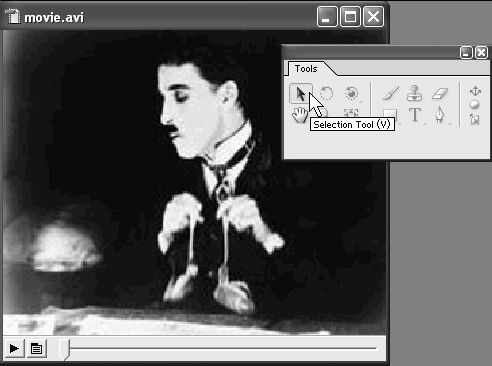The width and height of the screenshot is (492, 366).
Task: Select the Pen tool
Action: tap(440, 115)
